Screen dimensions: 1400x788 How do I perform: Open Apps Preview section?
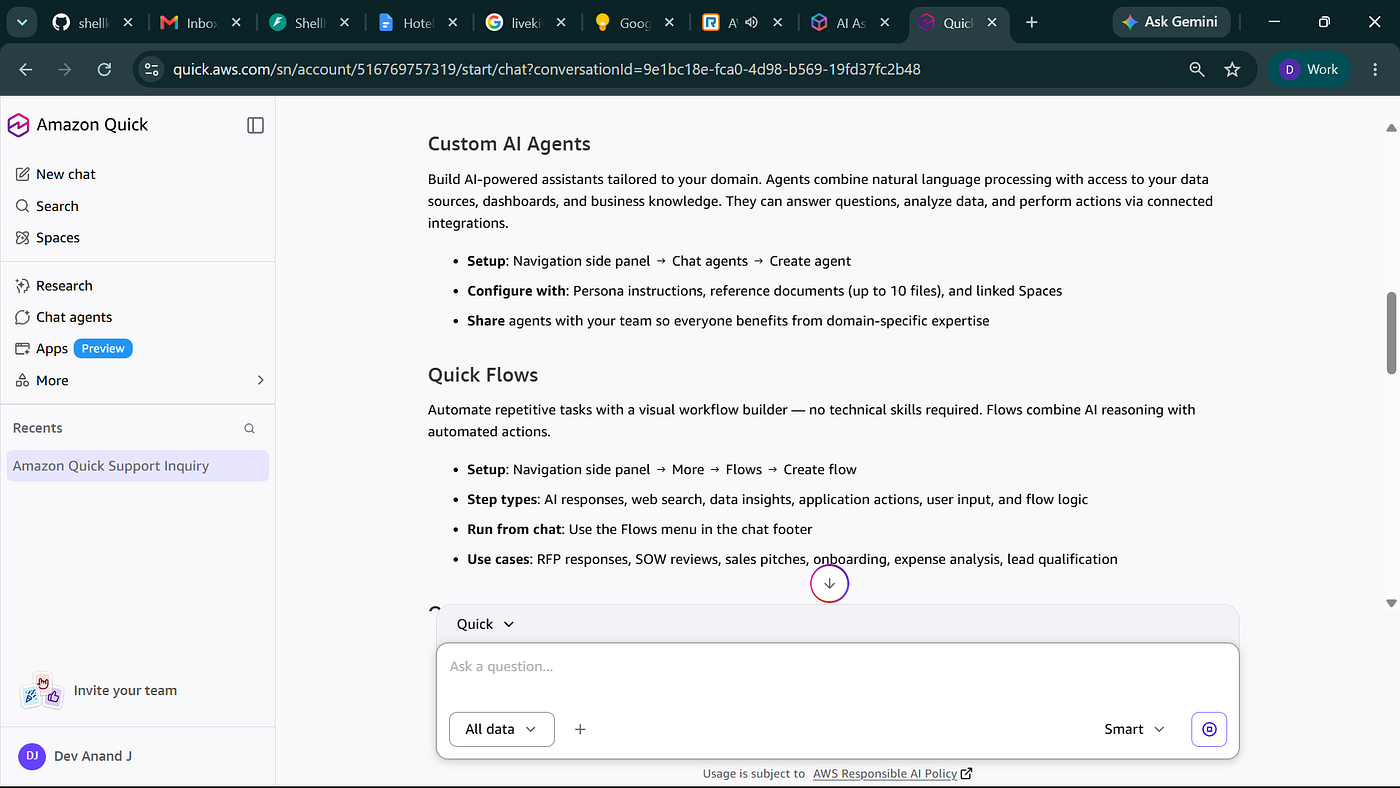73,349
